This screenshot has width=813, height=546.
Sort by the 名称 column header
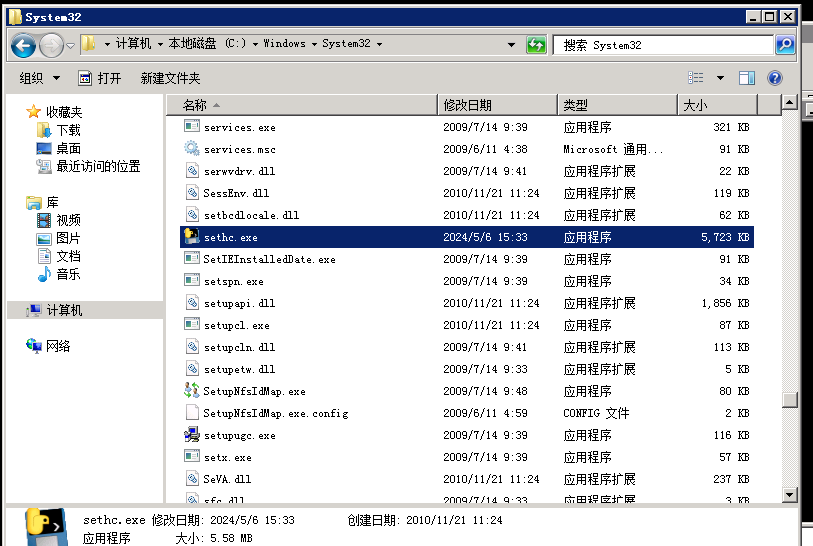[x=302, y=105]
